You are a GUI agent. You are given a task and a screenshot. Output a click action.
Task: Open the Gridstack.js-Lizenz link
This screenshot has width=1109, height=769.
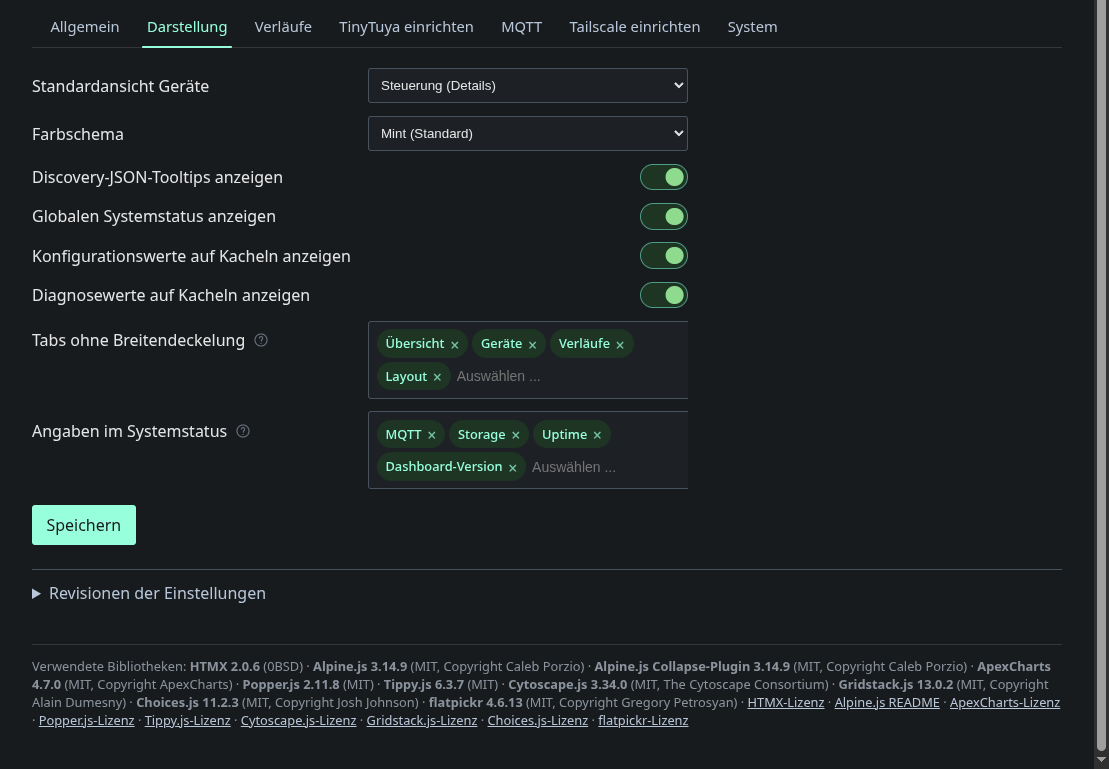coord(422,720)
